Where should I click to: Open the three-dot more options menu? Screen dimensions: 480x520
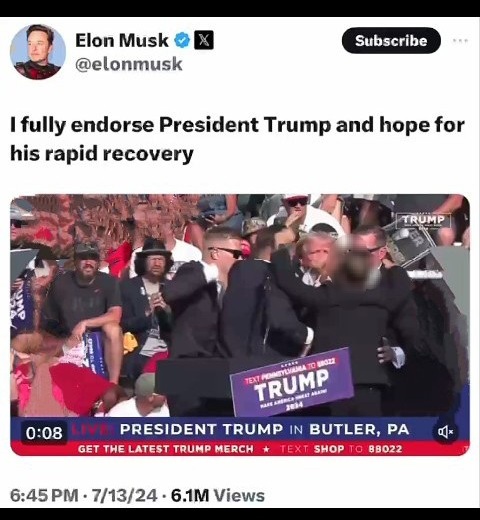point(461,41)
